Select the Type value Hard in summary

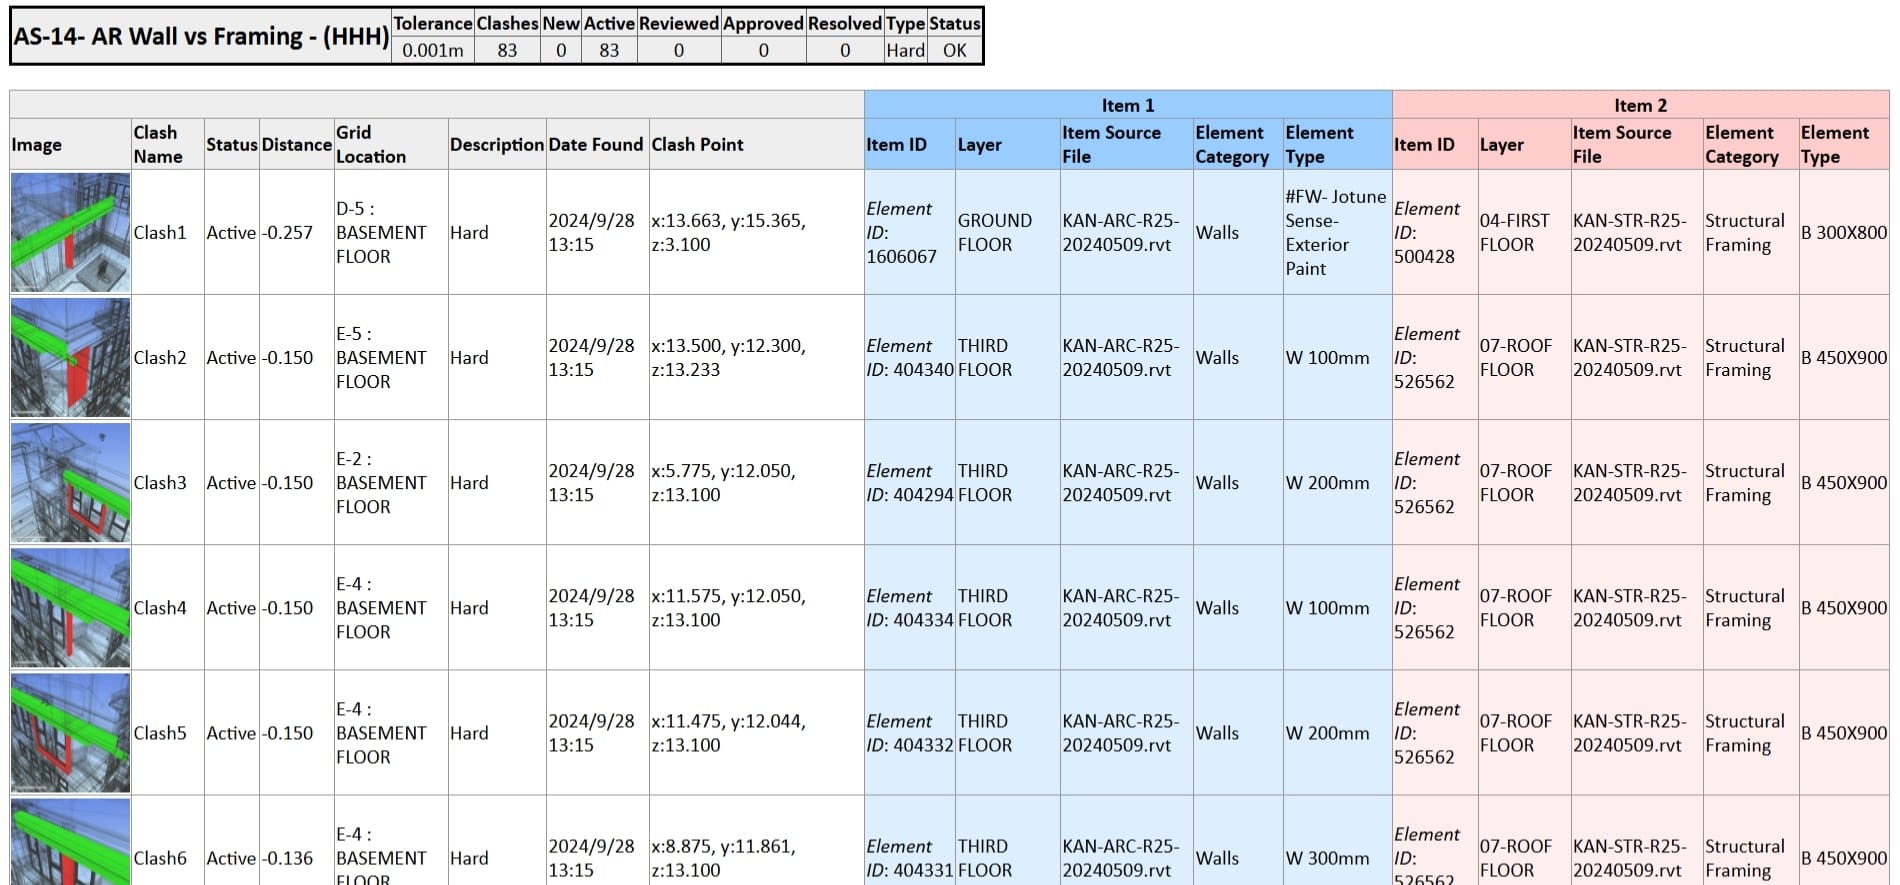coord(906,50)
